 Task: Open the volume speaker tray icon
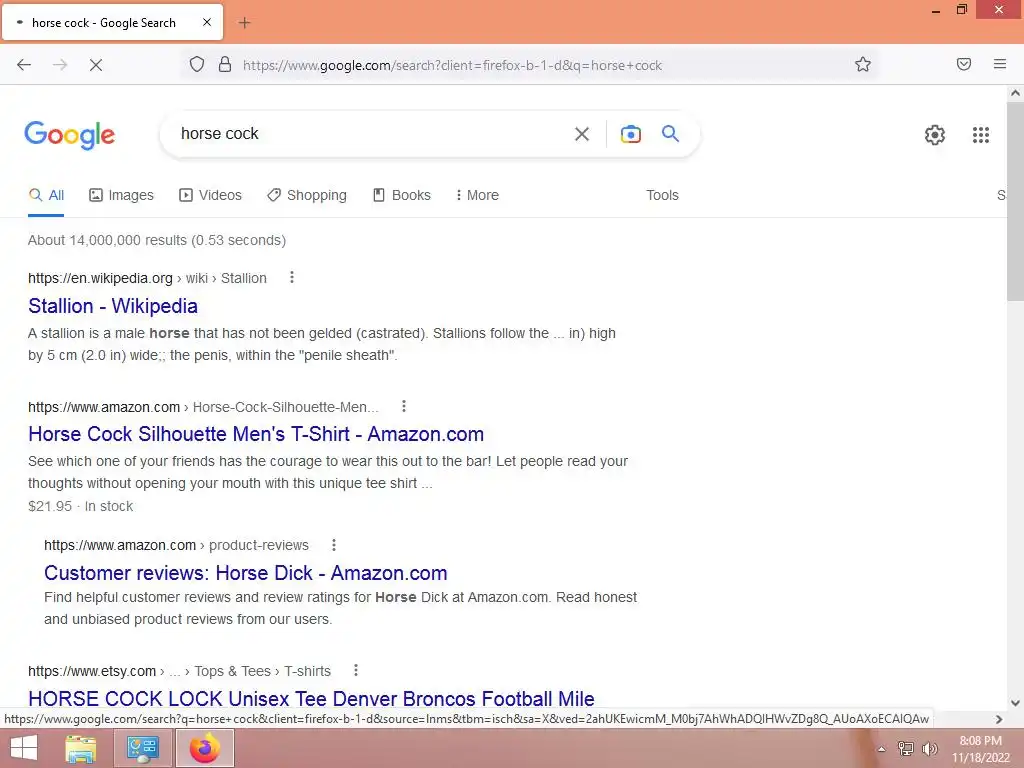coord(930,749)
